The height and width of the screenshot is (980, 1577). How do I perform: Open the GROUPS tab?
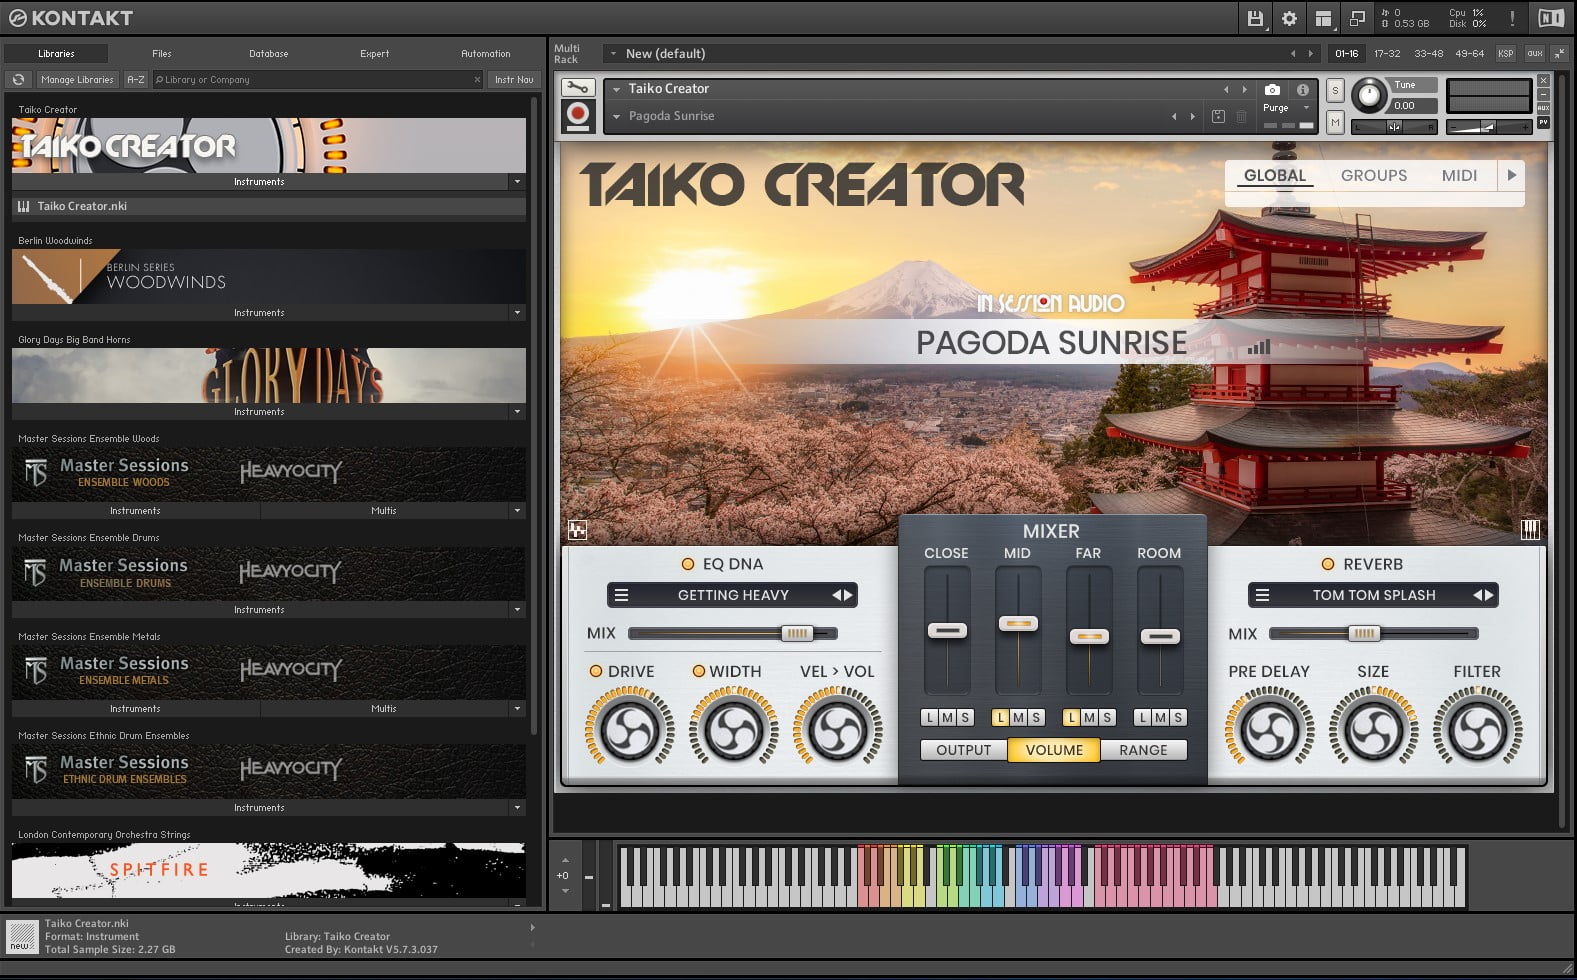(1374, 175)
